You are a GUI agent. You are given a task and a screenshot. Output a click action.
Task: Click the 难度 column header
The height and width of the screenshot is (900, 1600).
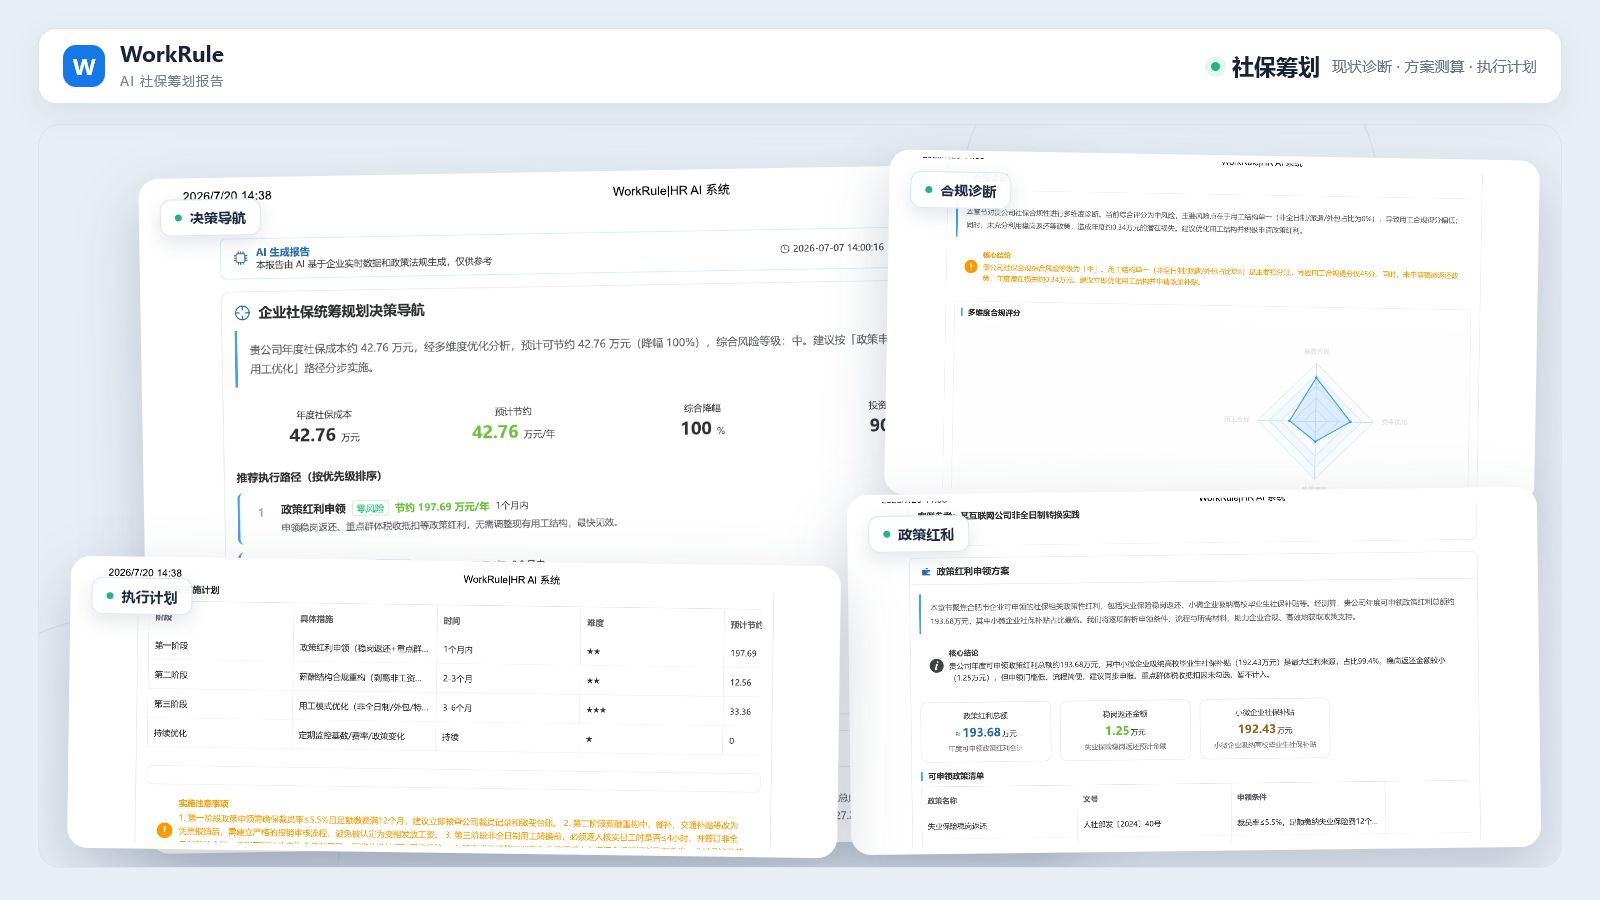point(596,623)
